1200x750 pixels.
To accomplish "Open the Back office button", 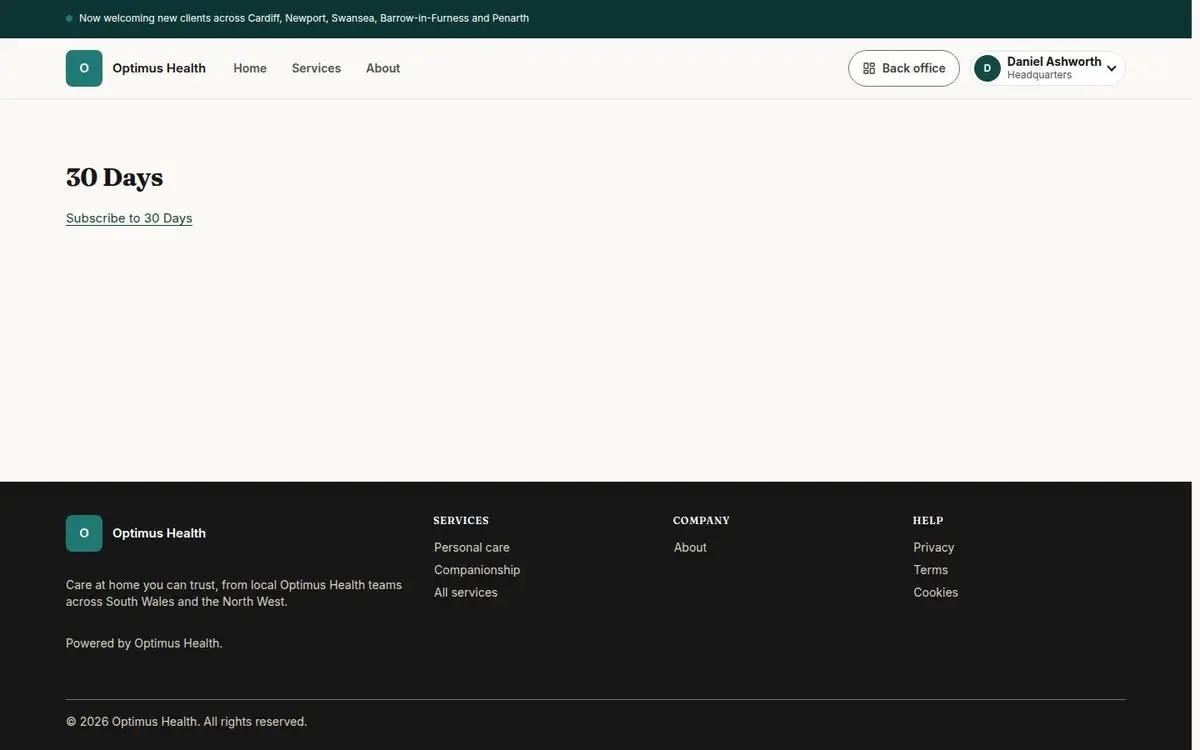I will (x=904, y=68).
